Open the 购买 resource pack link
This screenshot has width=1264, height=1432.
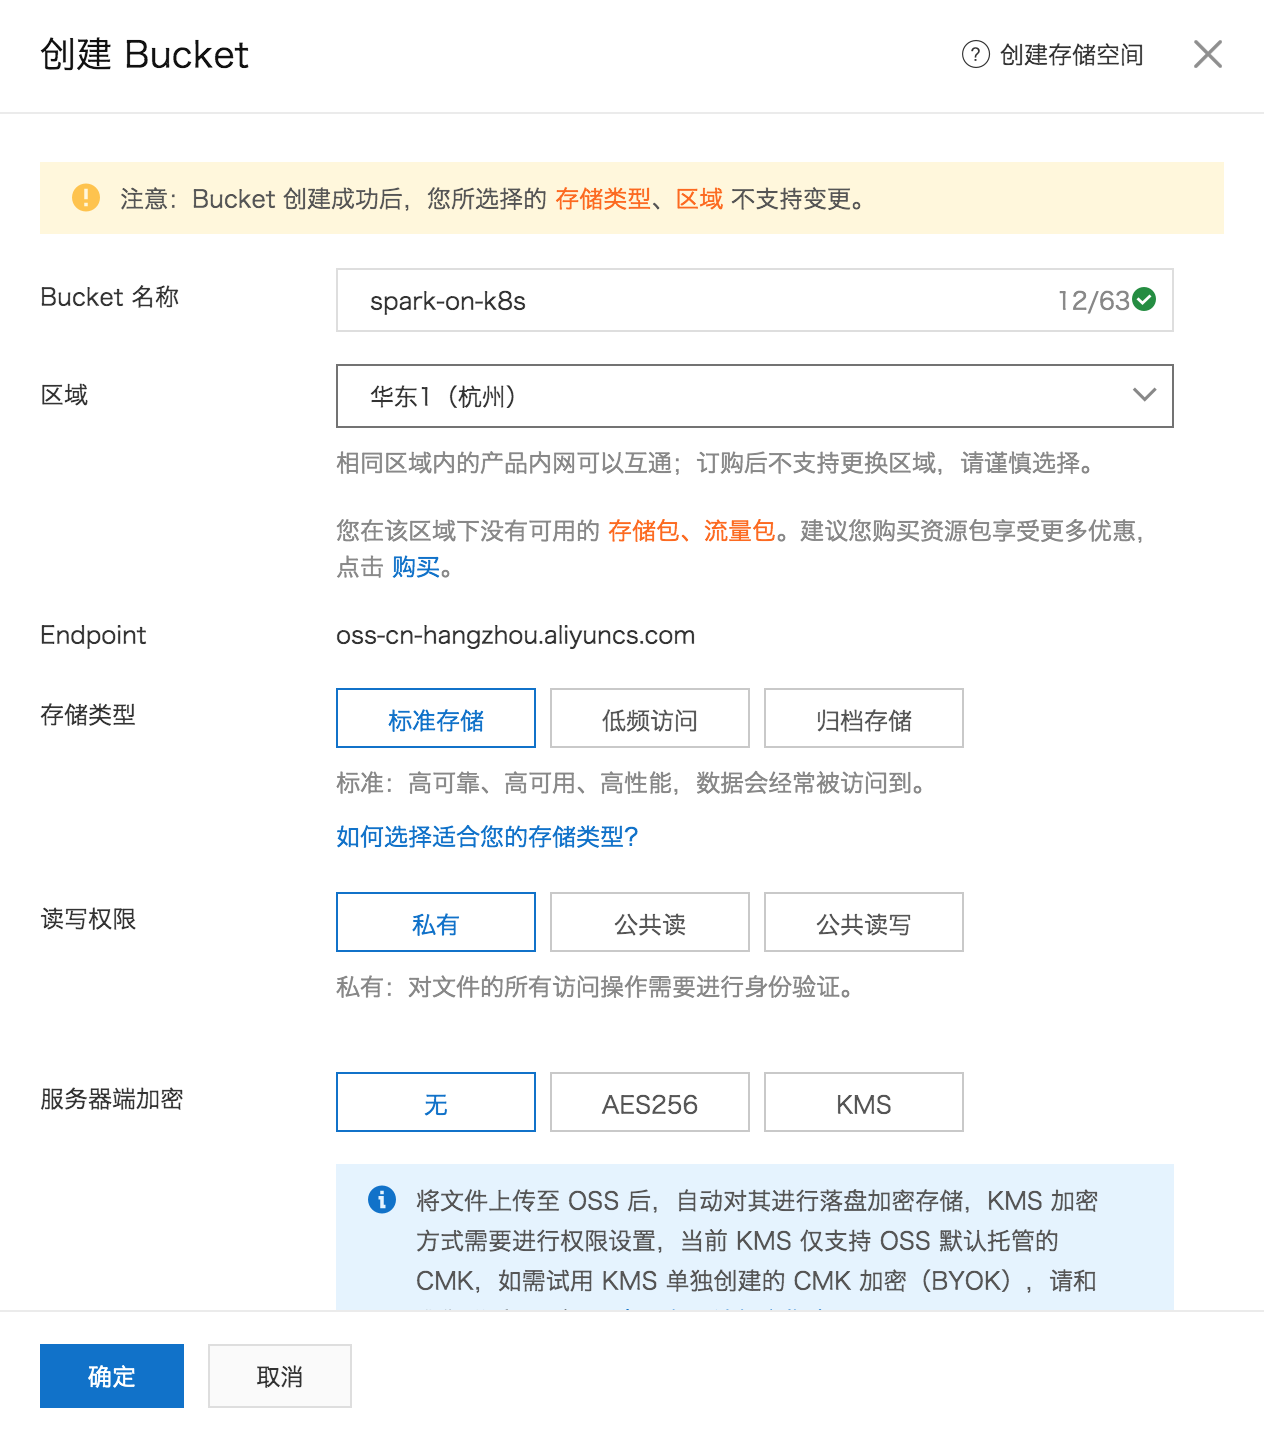416,568
